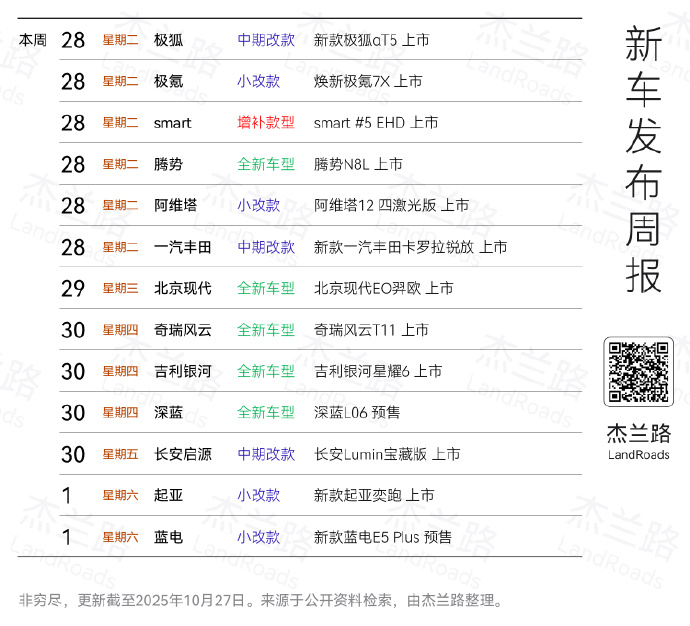Click the LandRoads QR code
Image resolution: width=690 pixels, height=626 pixels.
(638, 372)
